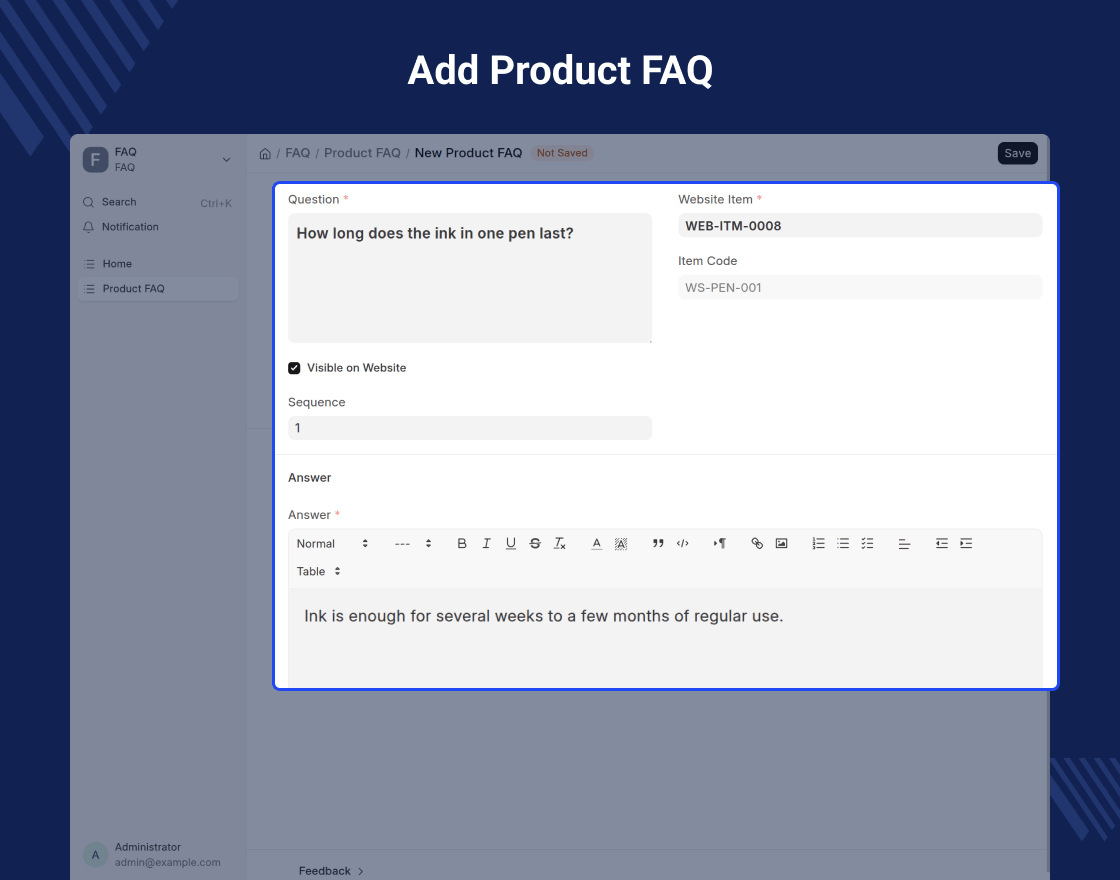Viewport: 1120px width, 880px height.
Task: Go to FAQ breadcrumb link
Action: pos(297,153)
